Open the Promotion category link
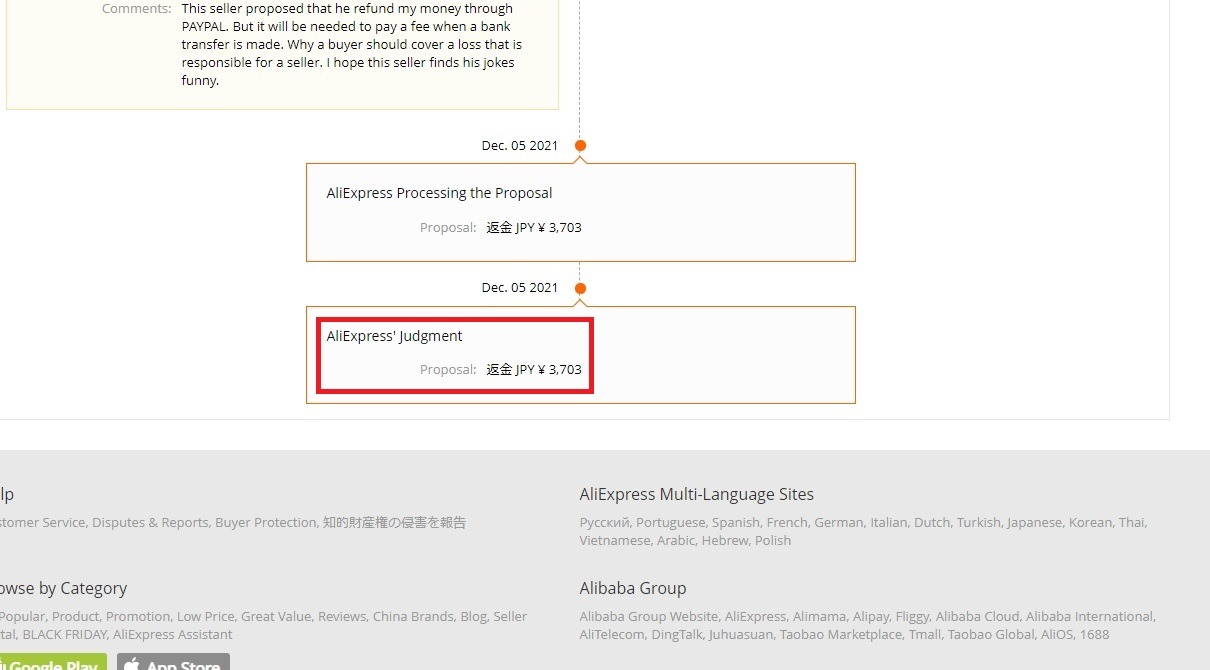The width and height of the screenshot is (1210, 670). tap(138, 616)
